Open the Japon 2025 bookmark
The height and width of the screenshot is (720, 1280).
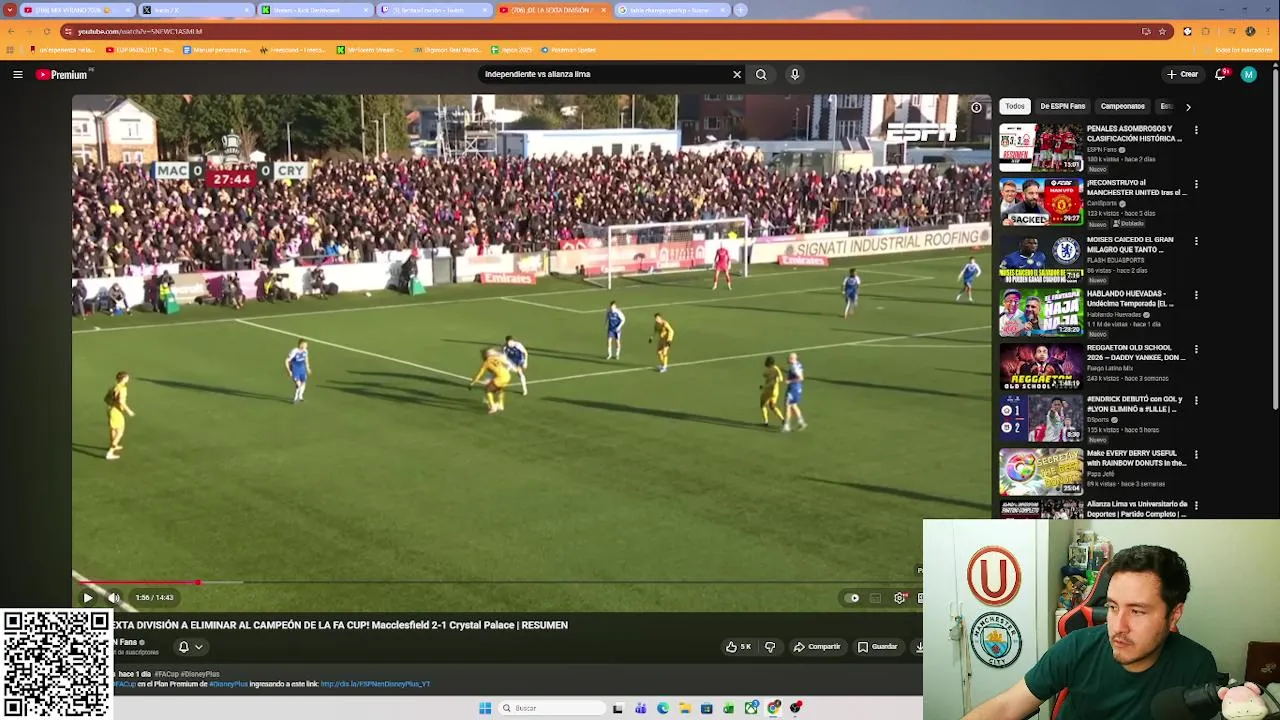[512, 50]
